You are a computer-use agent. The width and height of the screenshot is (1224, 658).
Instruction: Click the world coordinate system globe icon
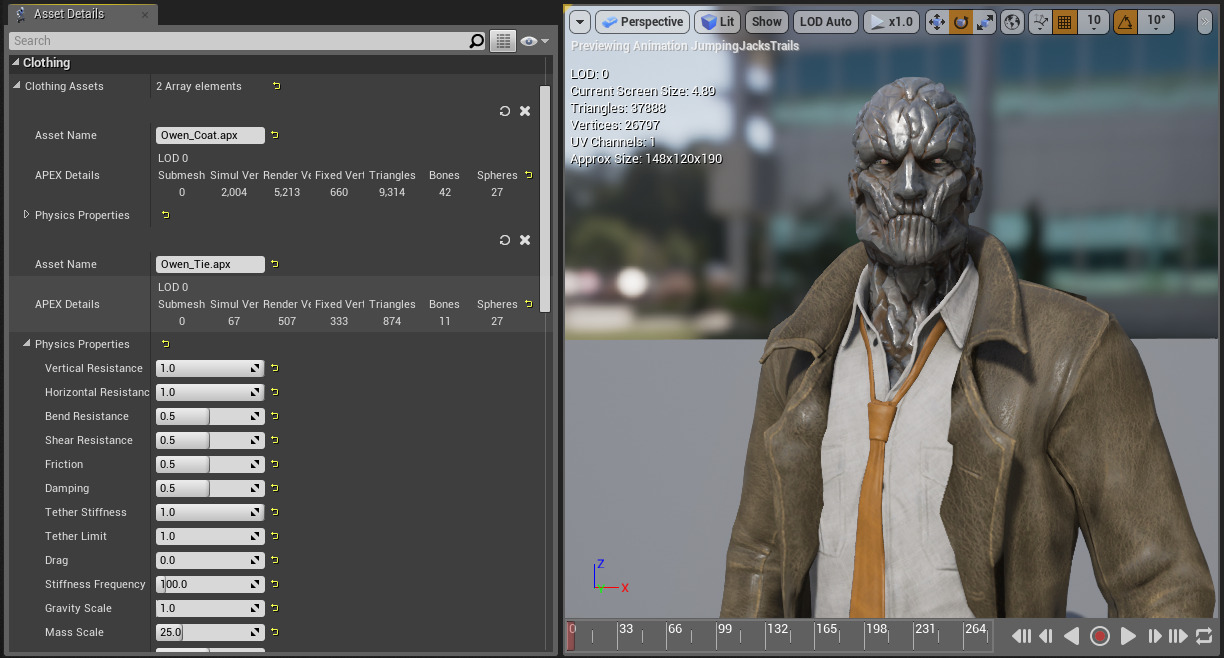click(x=1012, y=22)
